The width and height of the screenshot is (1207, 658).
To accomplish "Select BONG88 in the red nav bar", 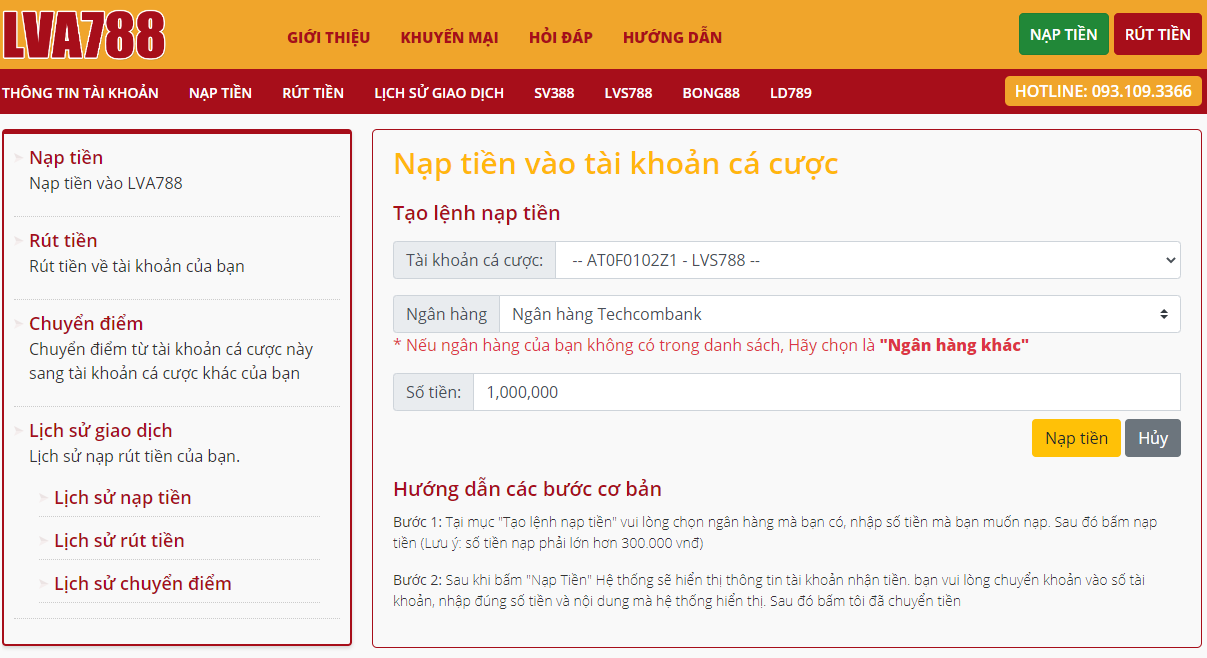I will [x=711, y=93].
